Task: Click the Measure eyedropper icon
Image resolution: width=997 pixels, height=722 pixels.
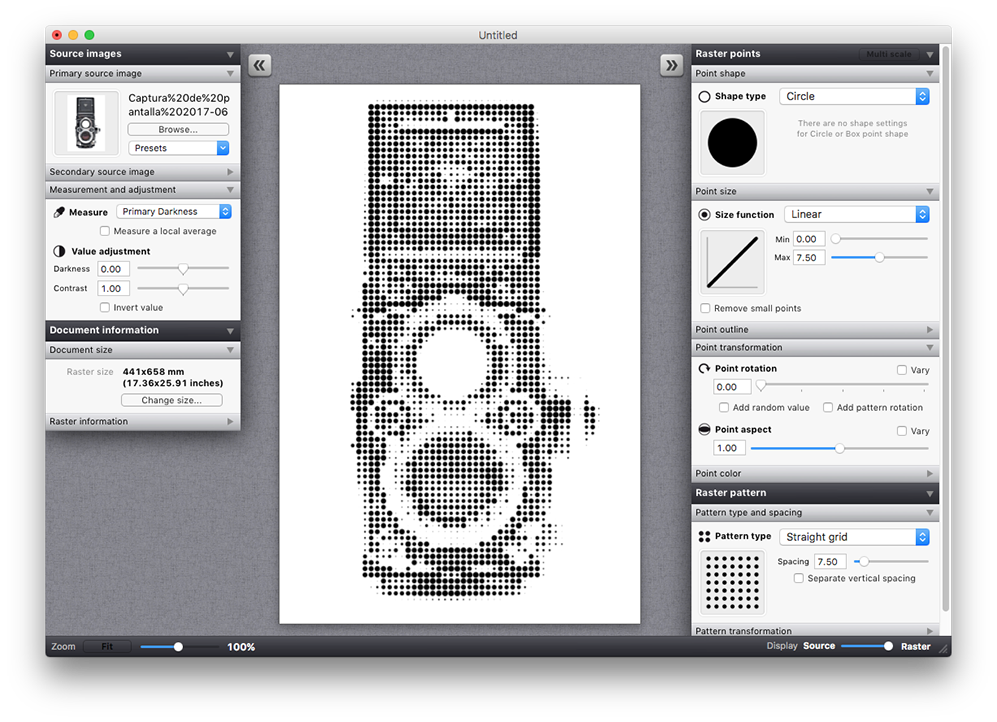Action: [59, 212]
